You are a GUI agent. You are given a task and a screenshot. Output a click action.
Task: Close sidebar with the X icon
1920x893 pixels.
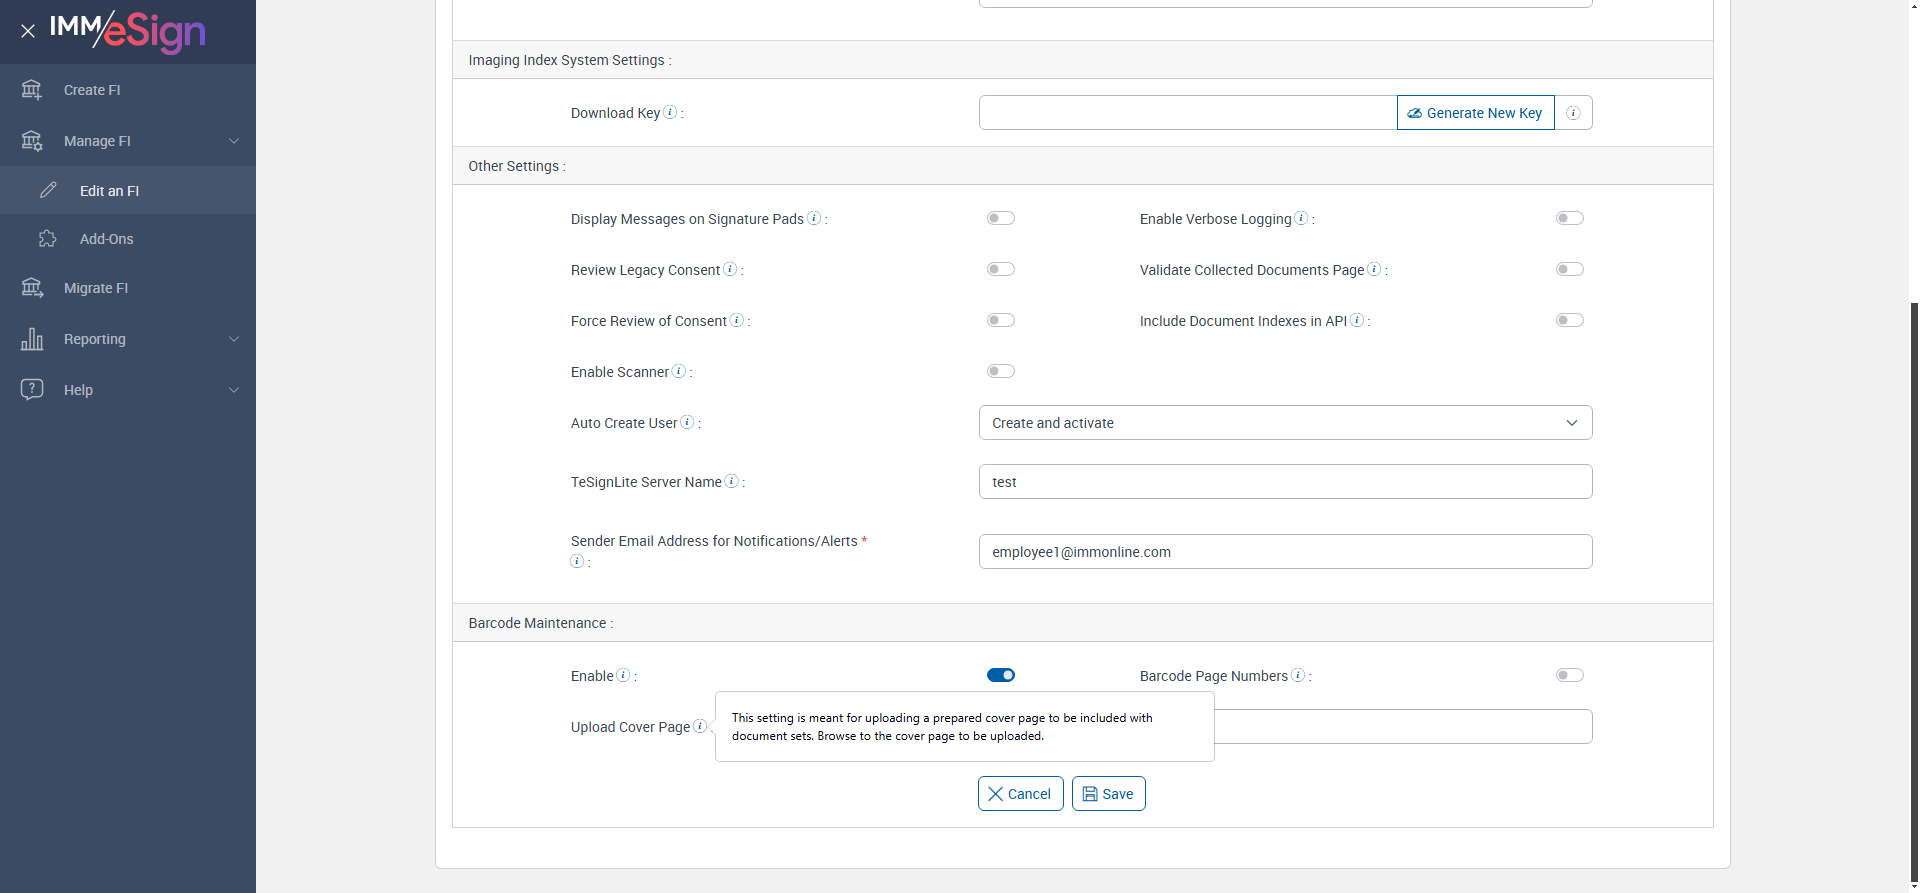(x=28, y=31)
